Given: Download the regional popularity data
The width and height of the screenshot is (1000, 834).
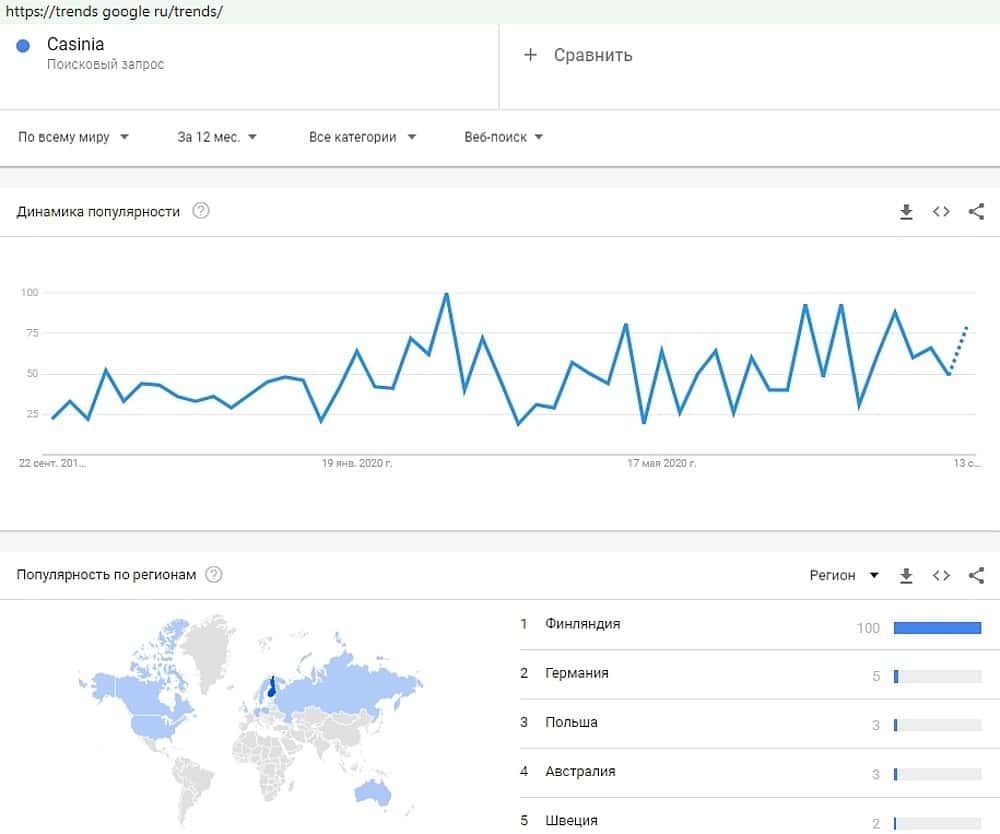Looking at the screenshot, I should (906, 575).
